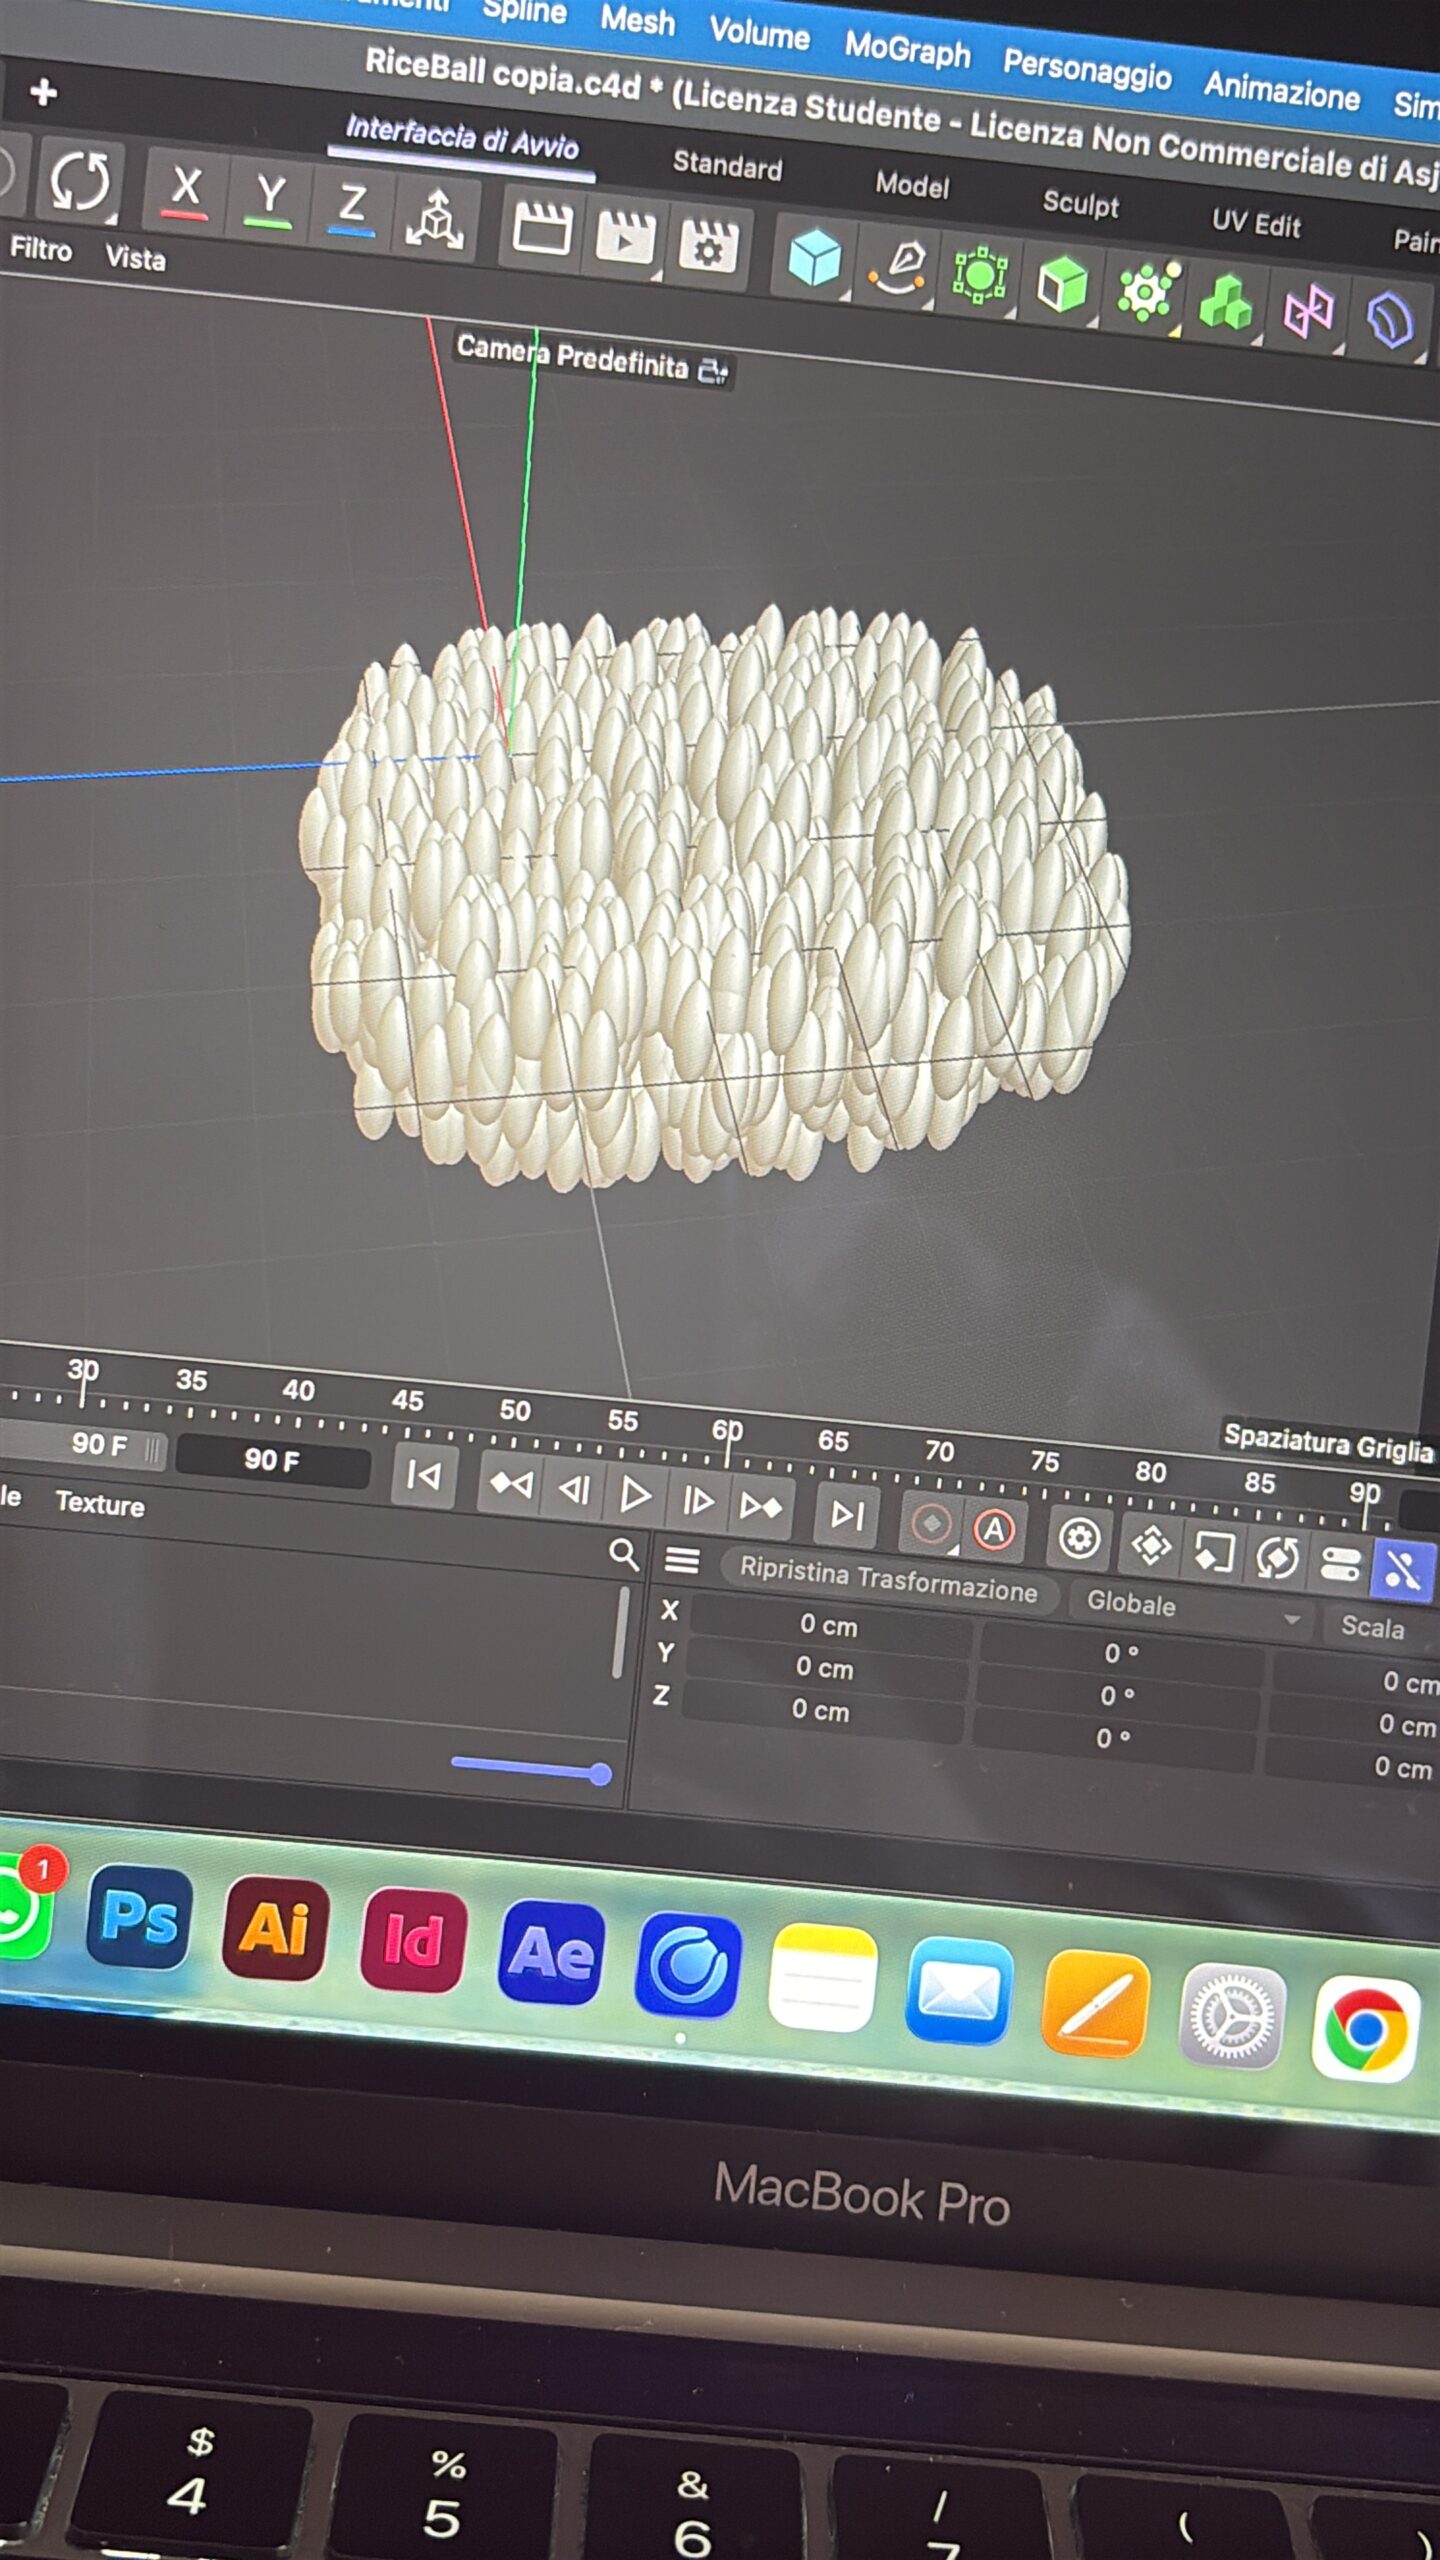Record active objects keyframe button

[931, 1524]
